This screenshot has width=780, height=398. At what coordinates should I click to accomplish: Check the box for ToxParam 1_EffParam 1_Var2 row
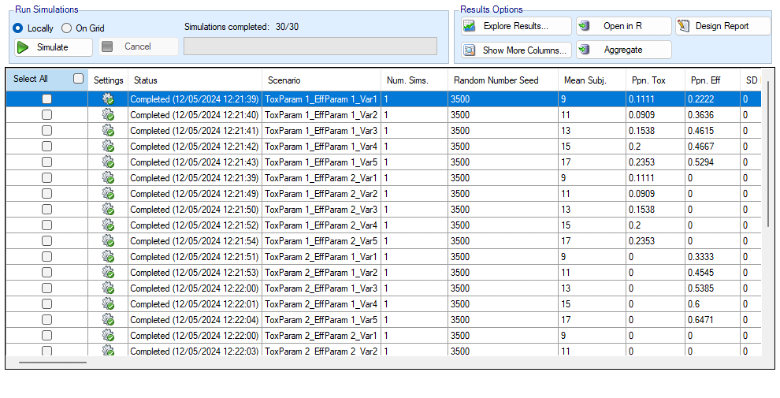tap(47, 115)
